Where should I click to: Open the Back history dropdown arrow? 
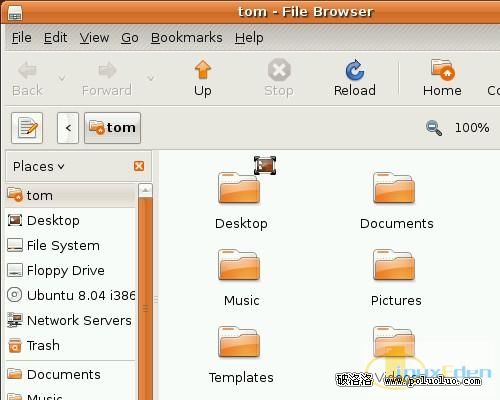(x=61, y=78)
